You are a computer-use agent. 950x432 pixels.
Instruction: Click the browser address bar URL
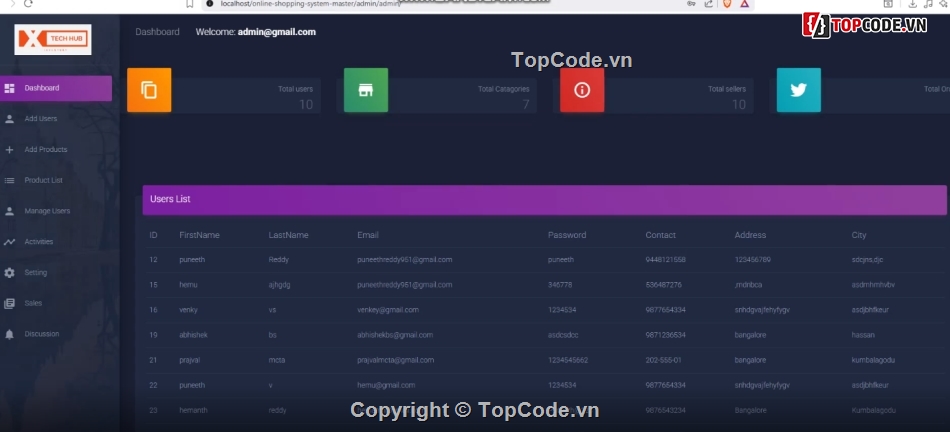pos(310,4)
